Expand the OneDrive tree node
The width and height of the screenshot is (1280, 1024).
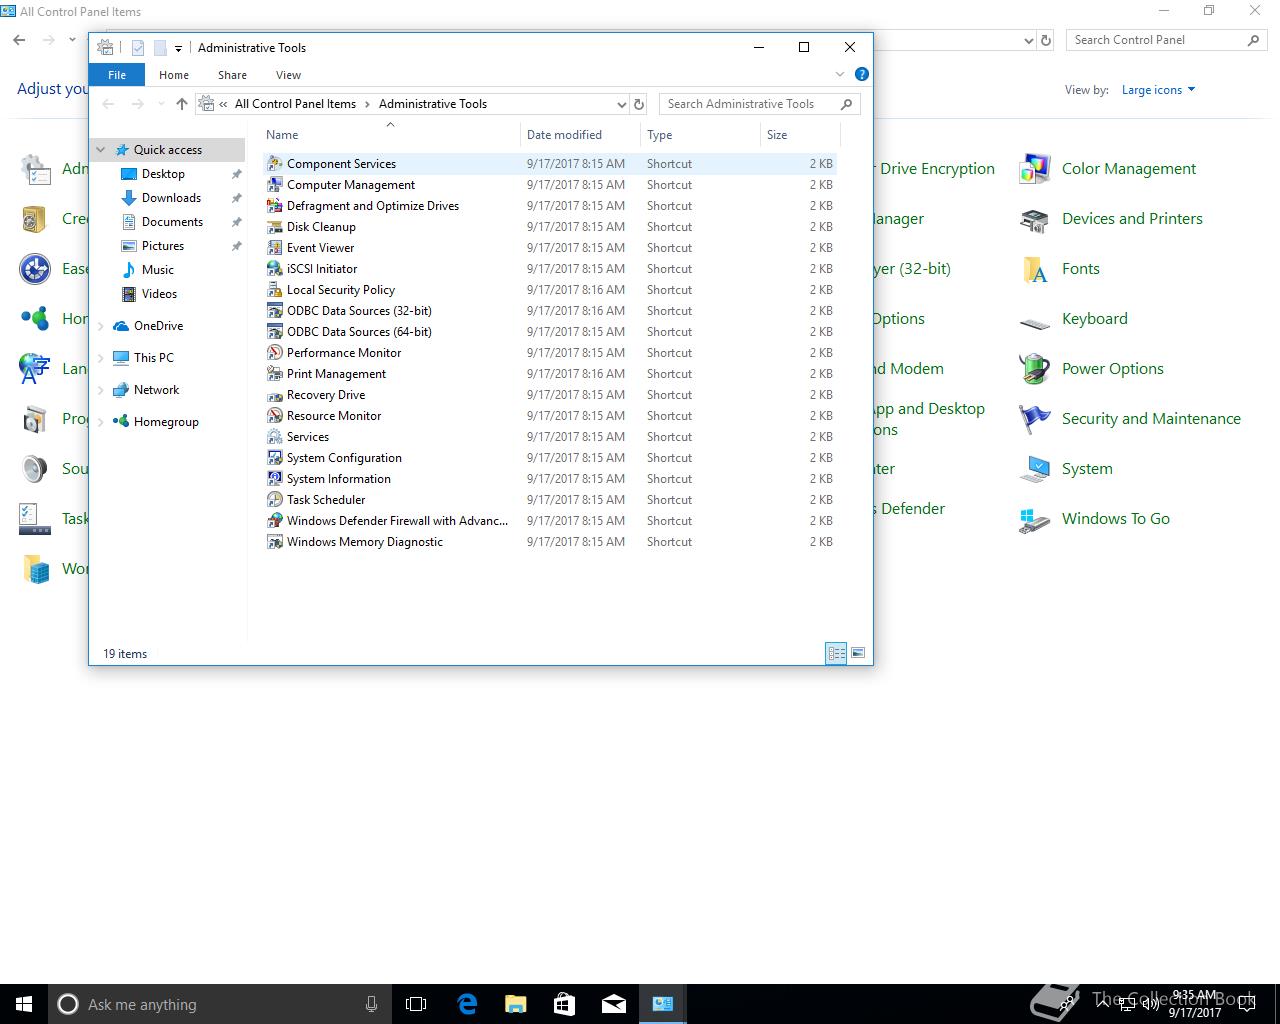[101, 326]
